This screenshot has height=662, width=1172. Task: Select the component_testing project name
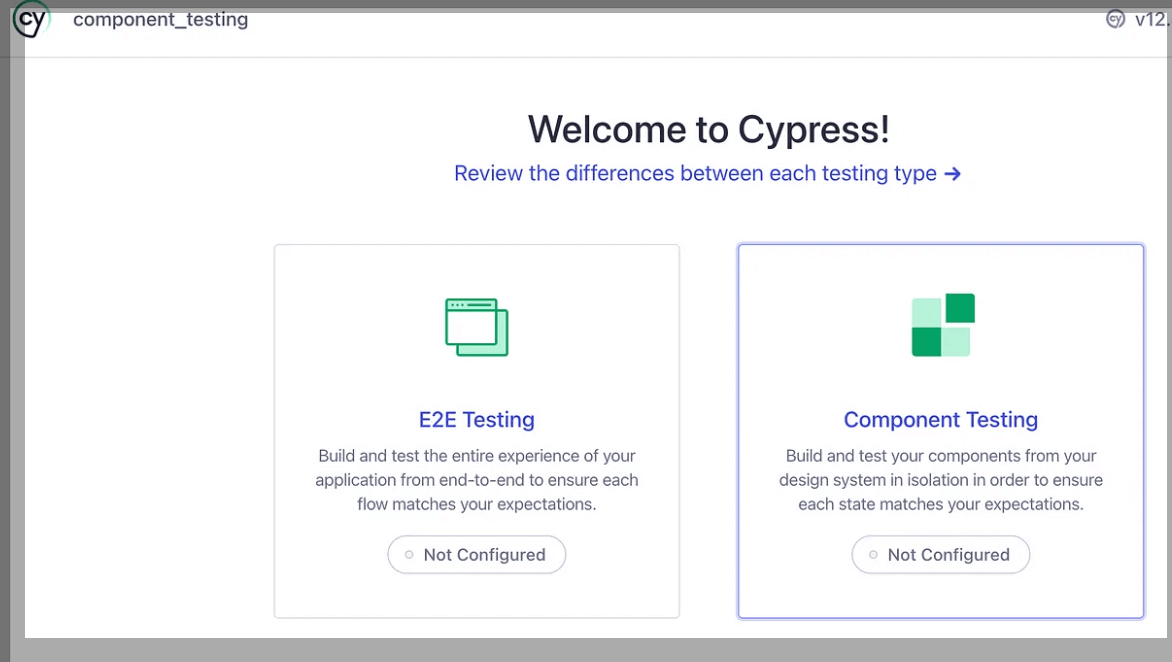coord(161,19)
